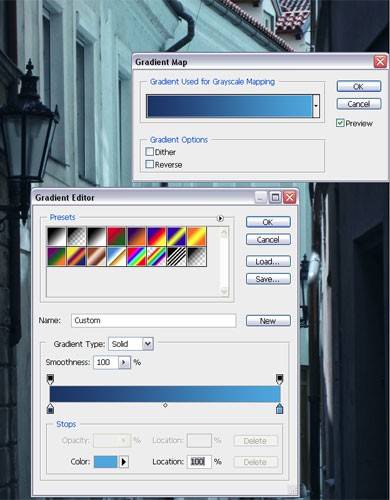Click the Save... button
The height and width of the screenshot is (500, 390).
(x=268, y=279)
